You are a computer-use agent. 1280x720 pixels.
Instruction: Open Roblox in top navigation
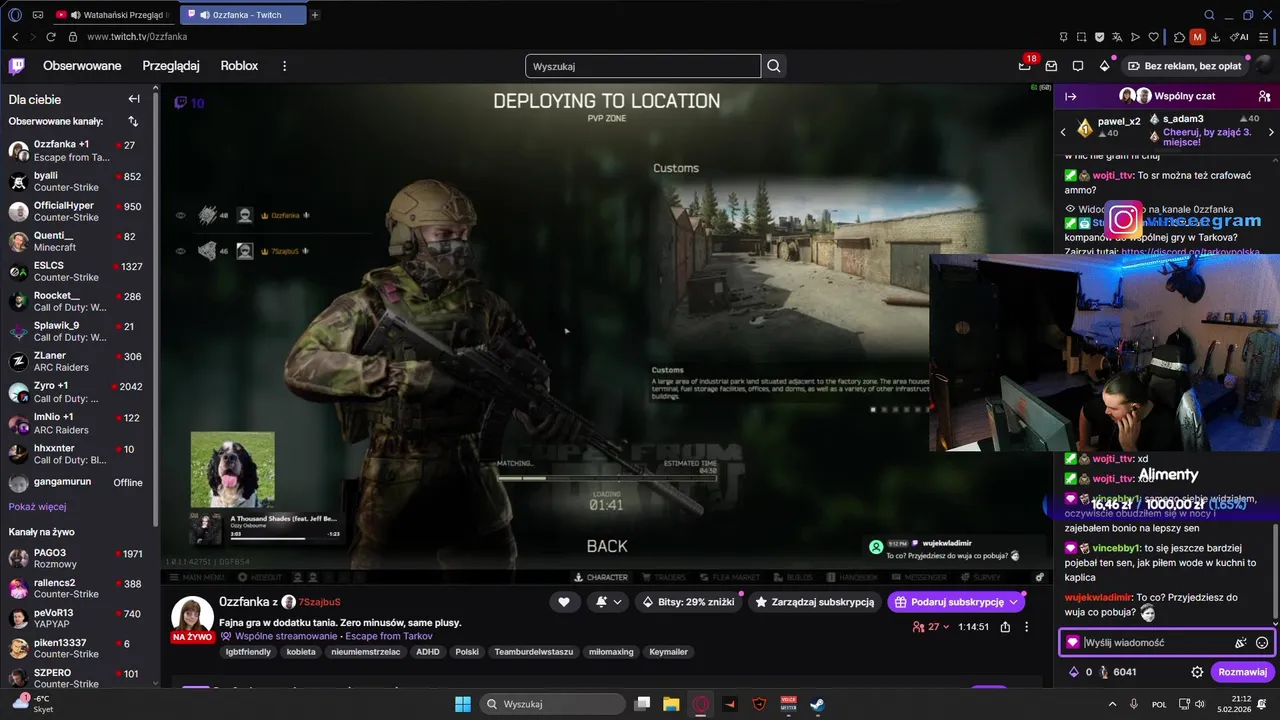tap(239, 66)
